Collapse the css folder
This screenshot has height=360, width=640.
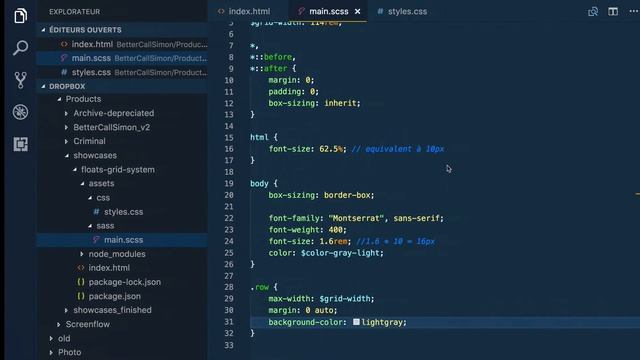[90, 198]
